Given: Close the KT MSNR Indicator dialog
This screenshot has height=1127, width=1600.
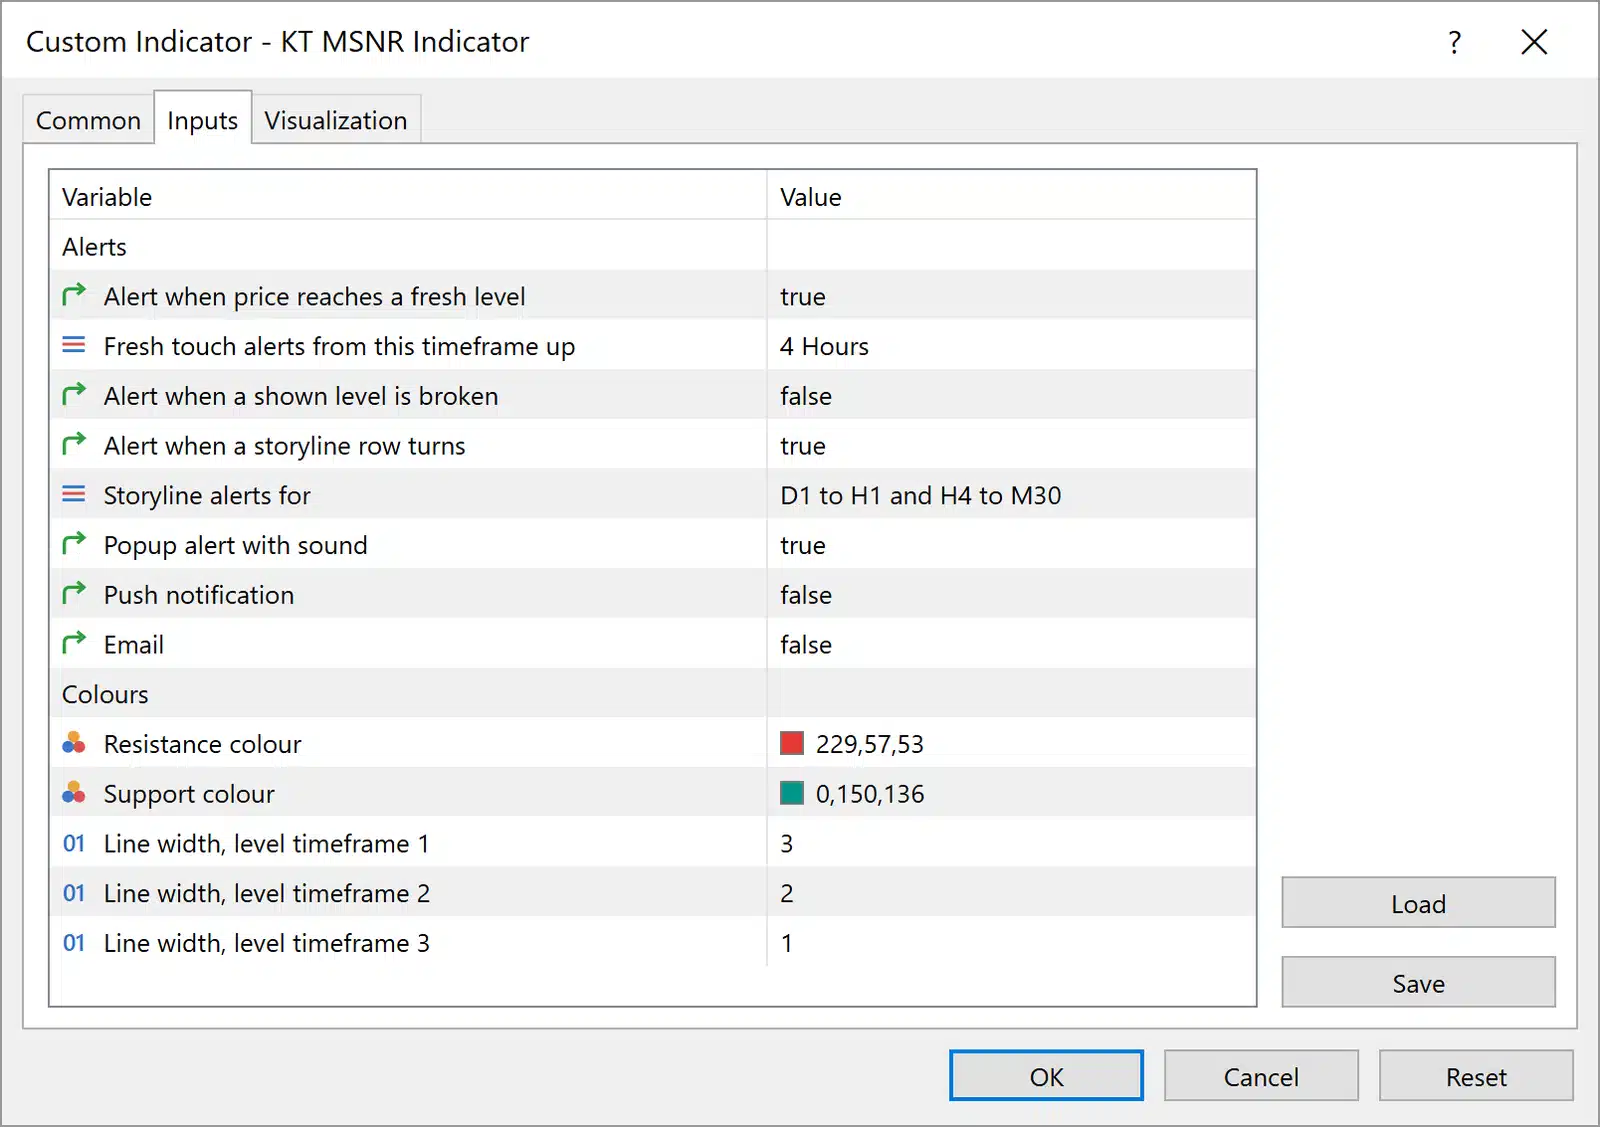Looking at the screenshot, I should pyautogui.click(x=1534, y=42).
